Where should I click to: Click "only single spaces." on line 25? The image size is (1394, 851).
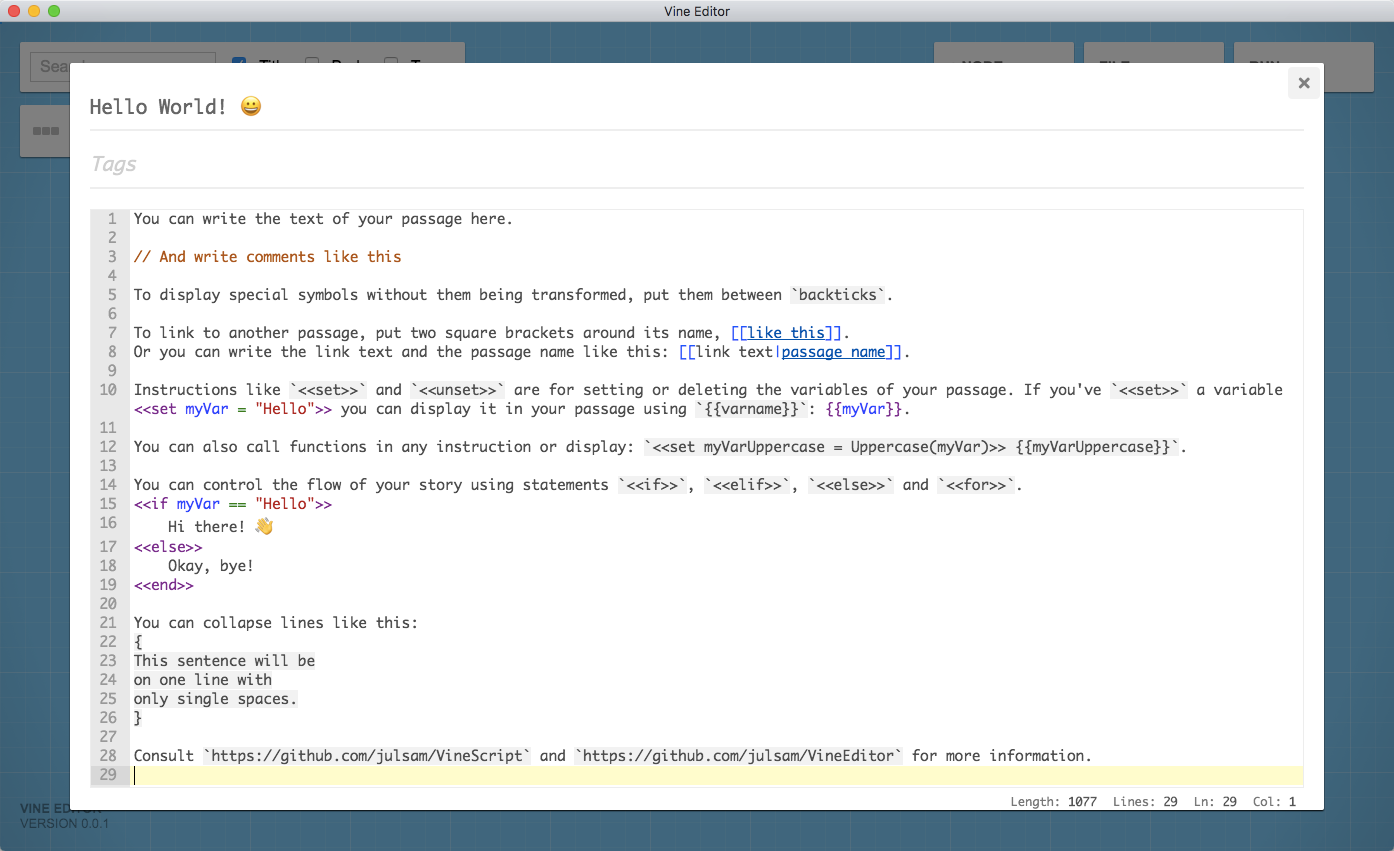pos(216,699)
